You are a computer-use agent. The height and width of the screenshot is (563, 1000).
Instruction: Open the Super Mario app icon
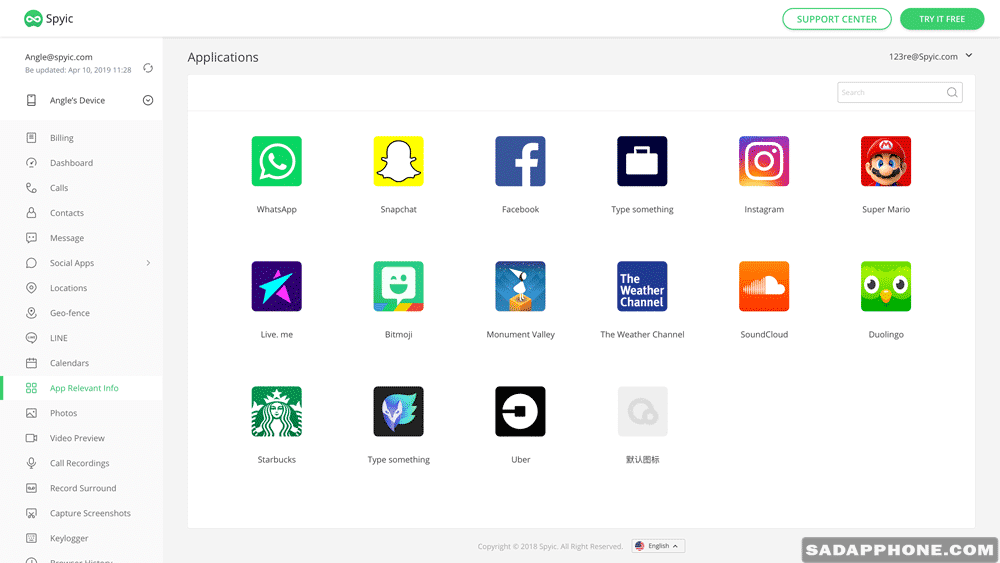(885, 161)
